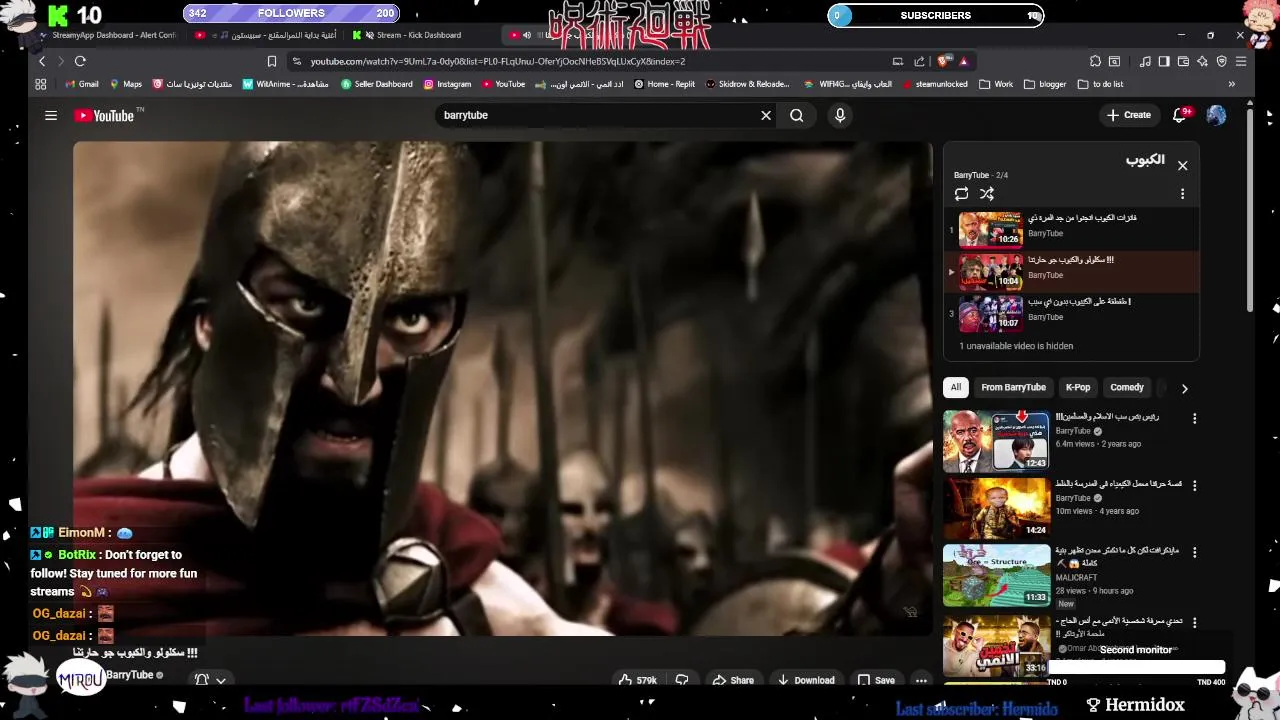The width and height of the screenshot is (1280, 720).
Task: Reload the current page
Action: (80, 61)
